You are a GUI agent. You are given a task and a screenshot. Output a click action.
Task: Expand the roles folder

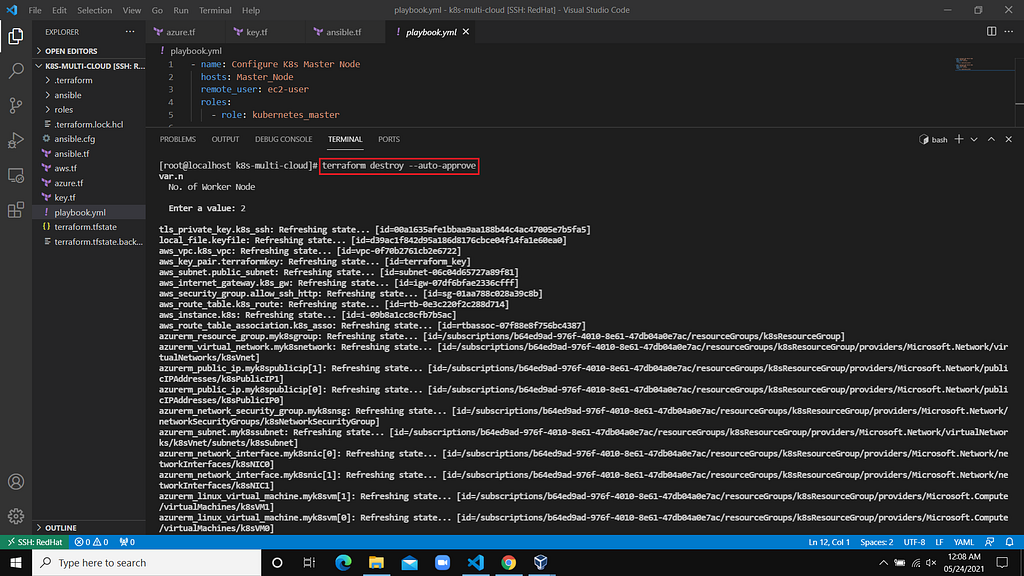89,110
